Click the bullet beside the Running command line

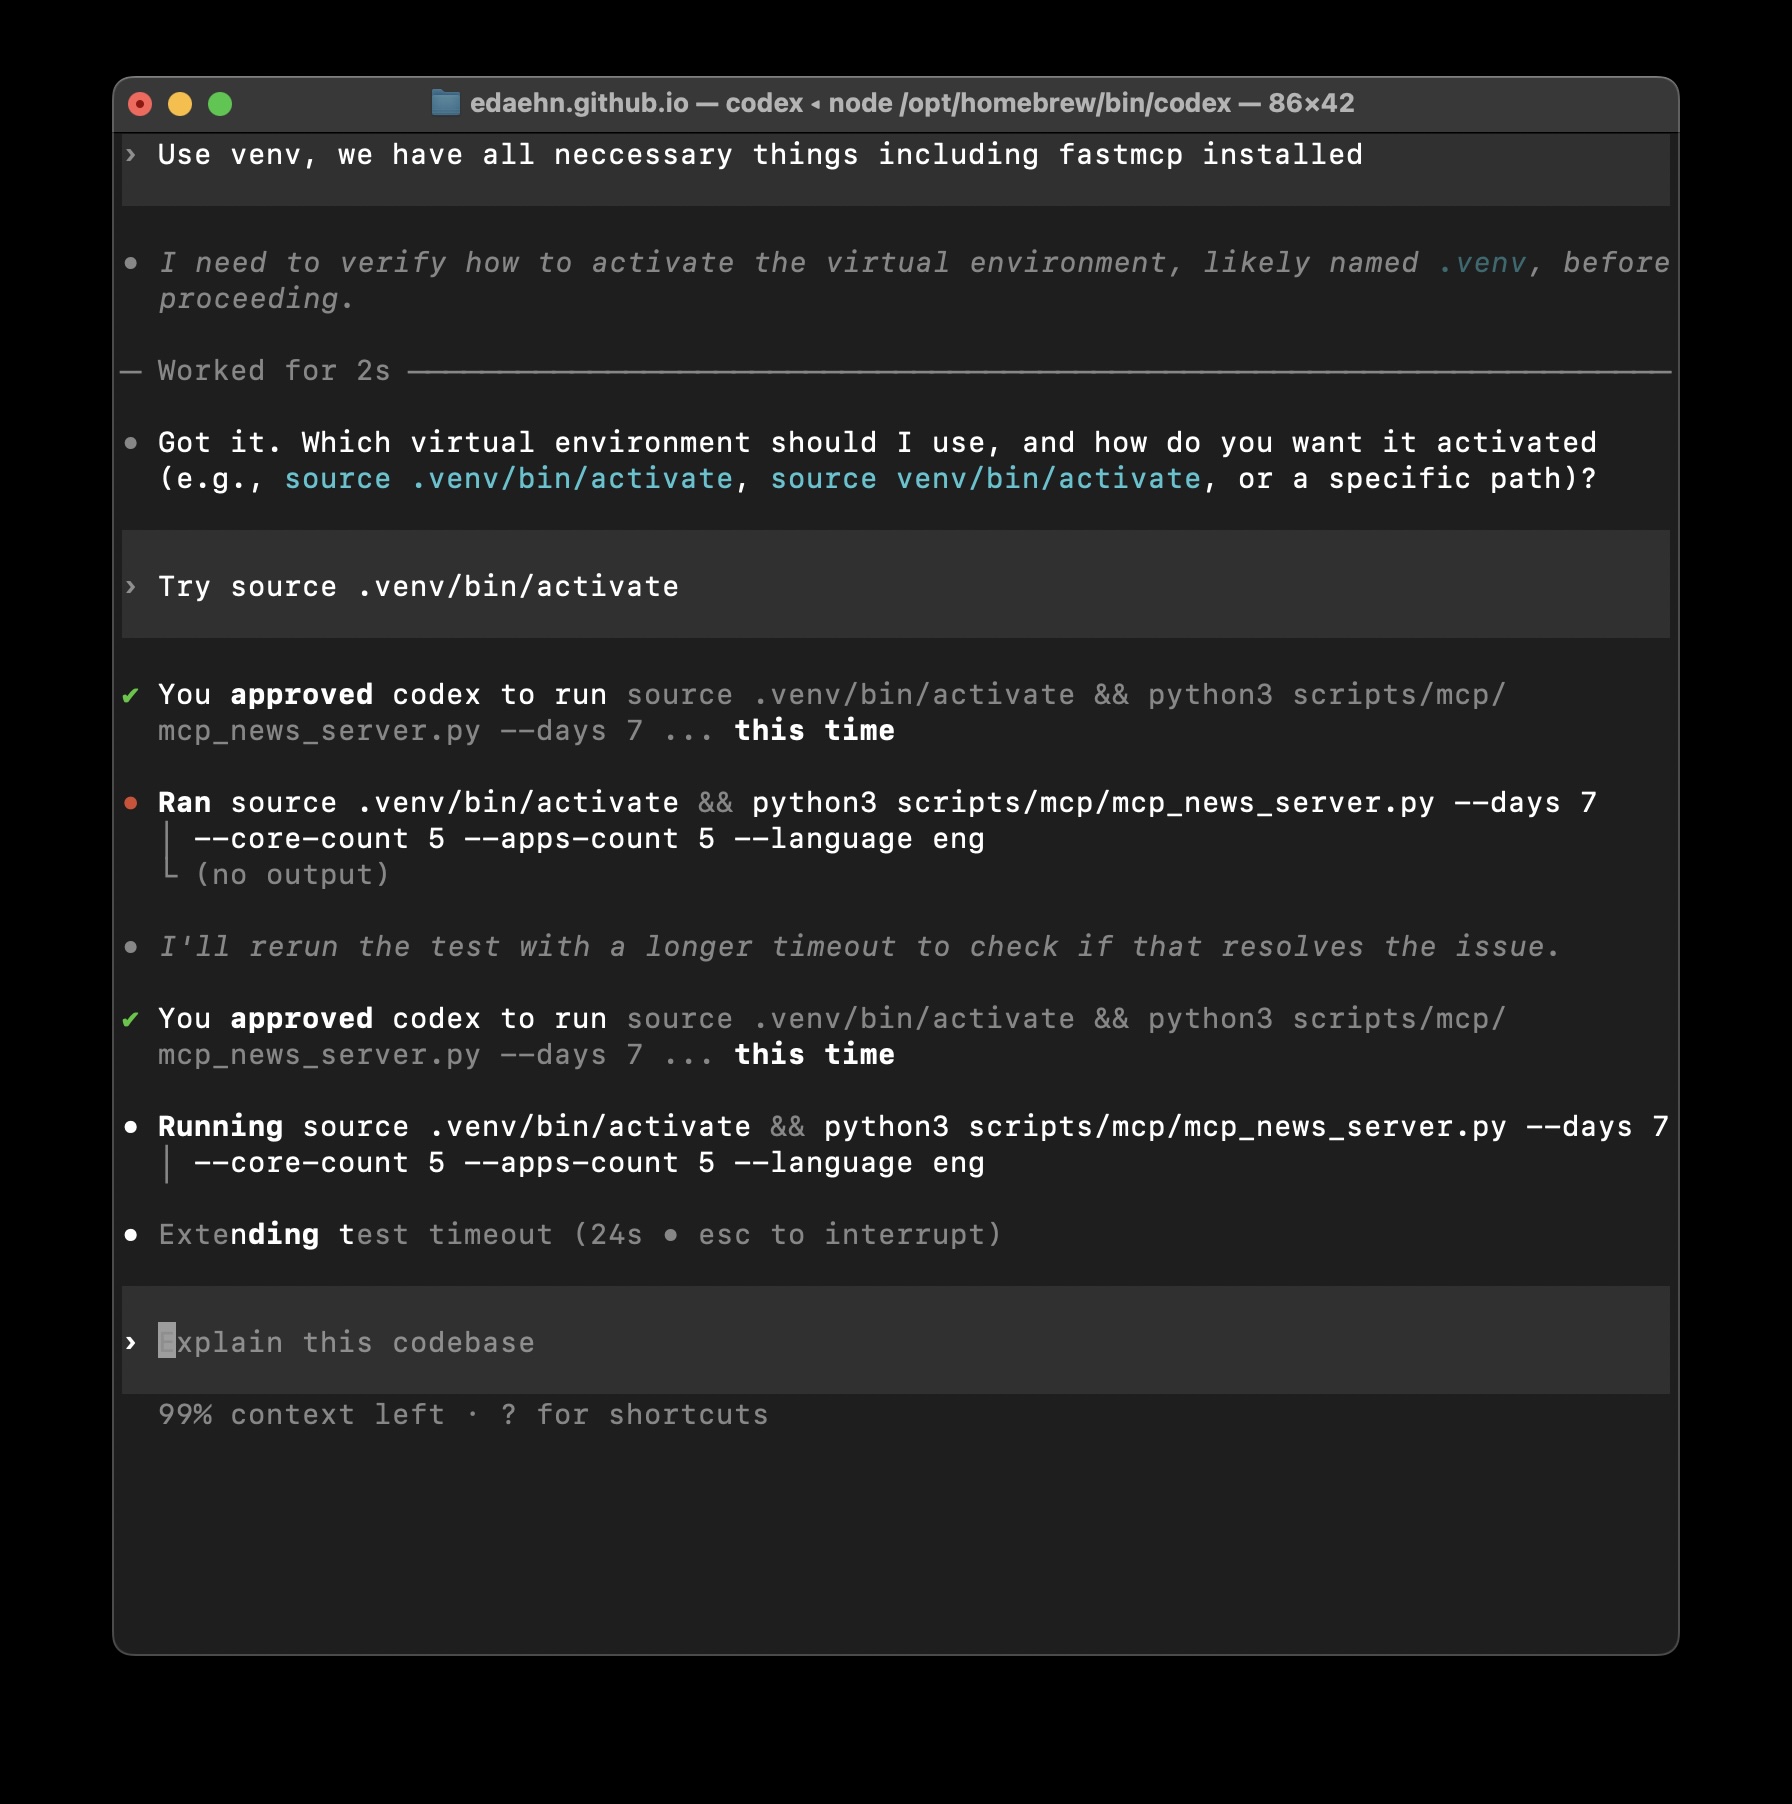click(131, 1126)
